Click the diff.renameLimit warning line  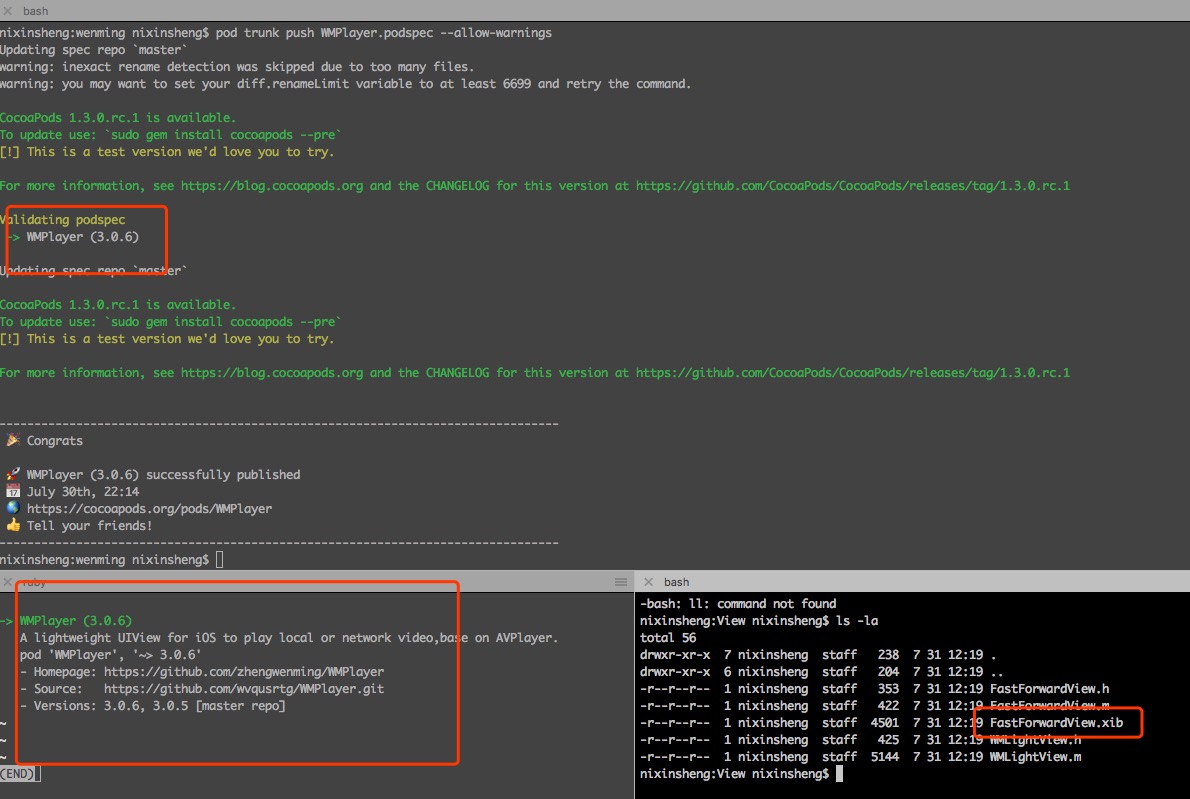345,83
